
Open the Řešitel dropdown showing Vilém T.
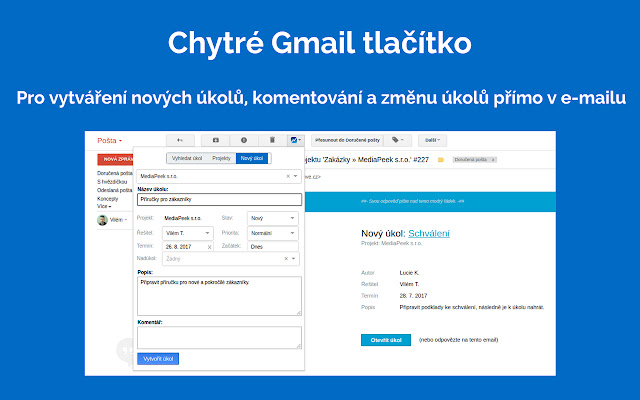[188, 233]
